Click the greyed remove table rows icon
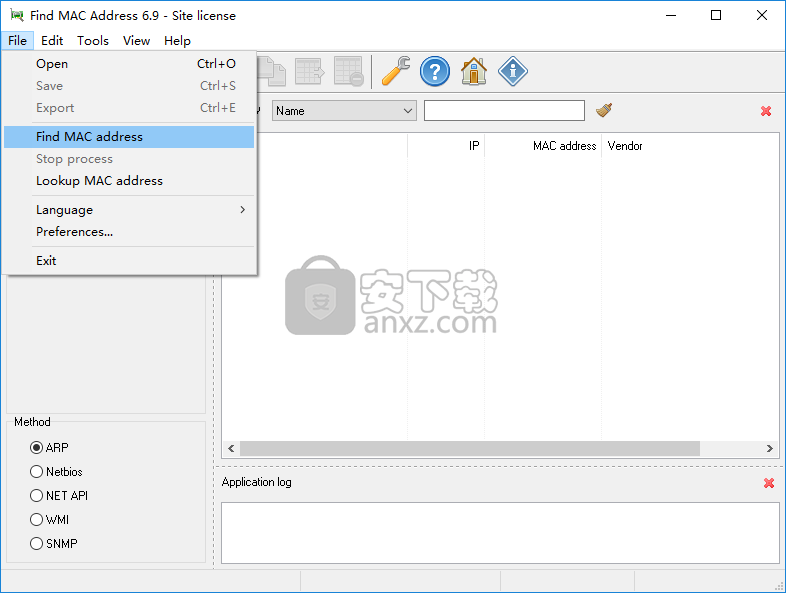This screenshot has width=786, height=593. tap(348, 71)
